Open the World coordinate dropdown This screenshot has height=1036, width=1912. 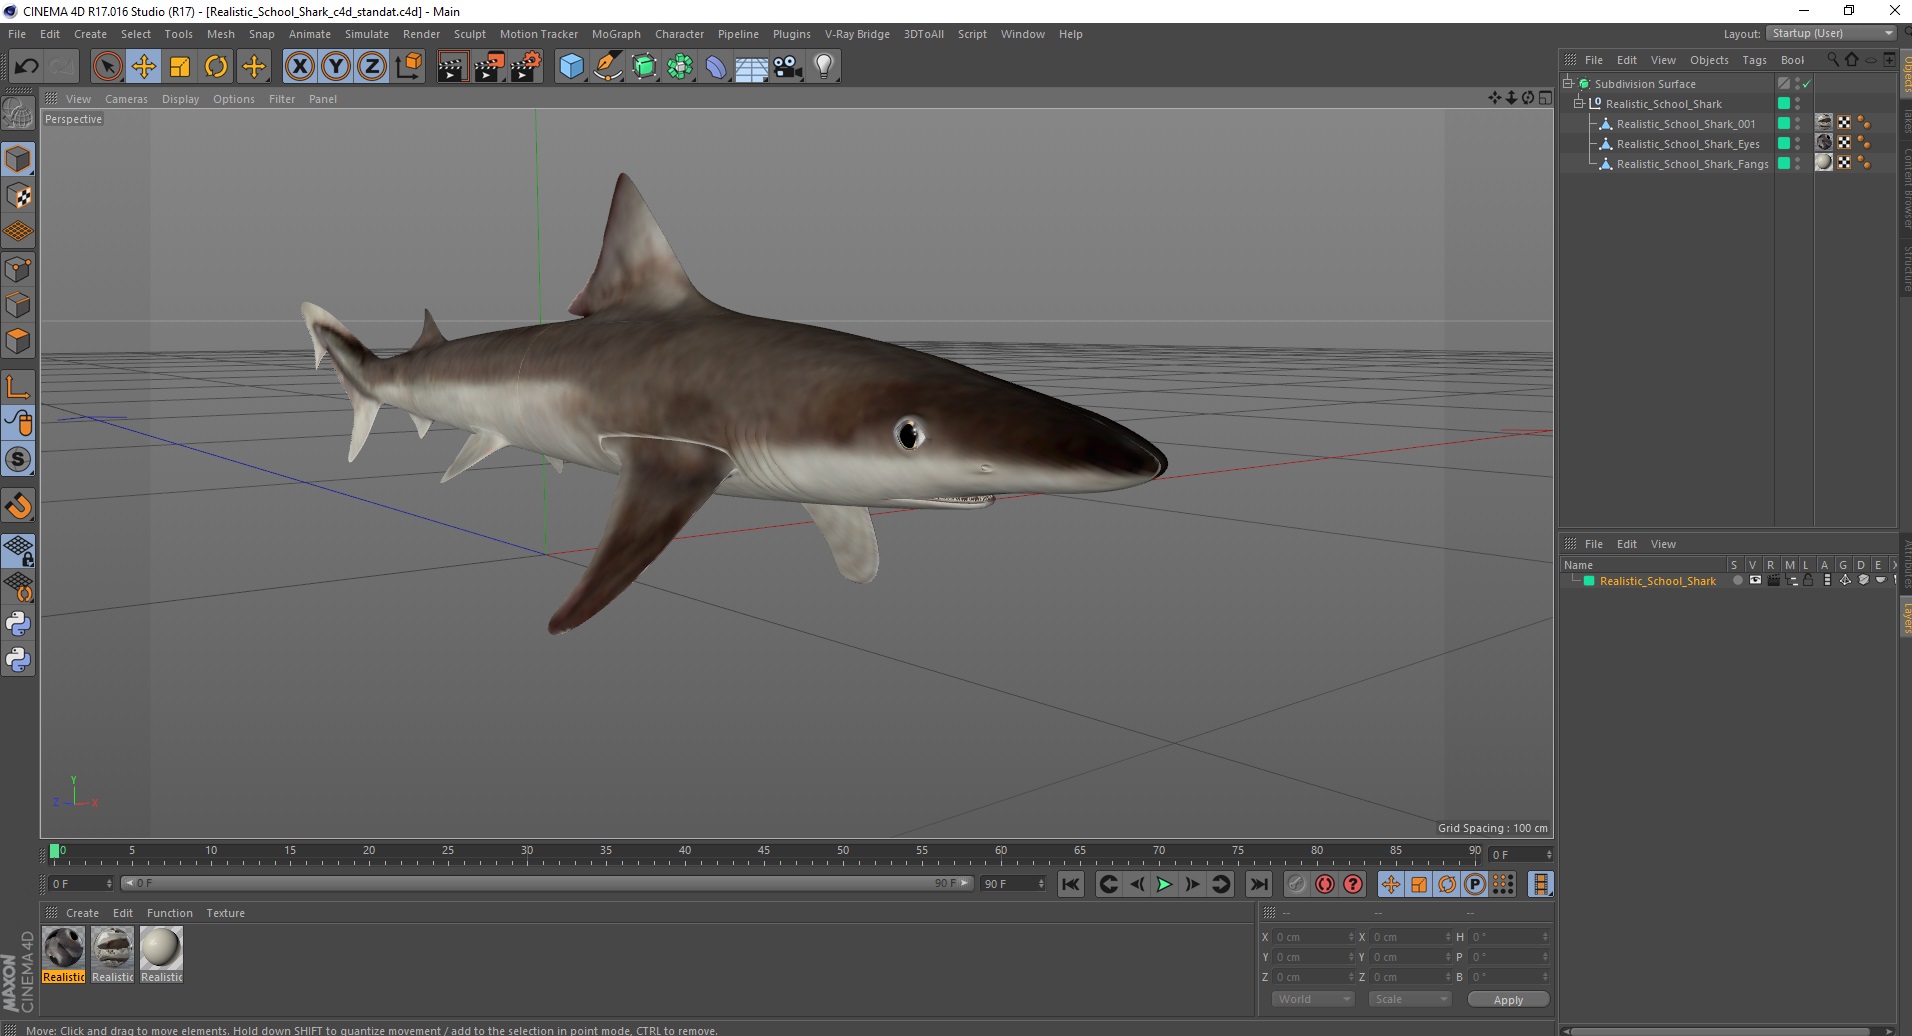(1313, 999)
